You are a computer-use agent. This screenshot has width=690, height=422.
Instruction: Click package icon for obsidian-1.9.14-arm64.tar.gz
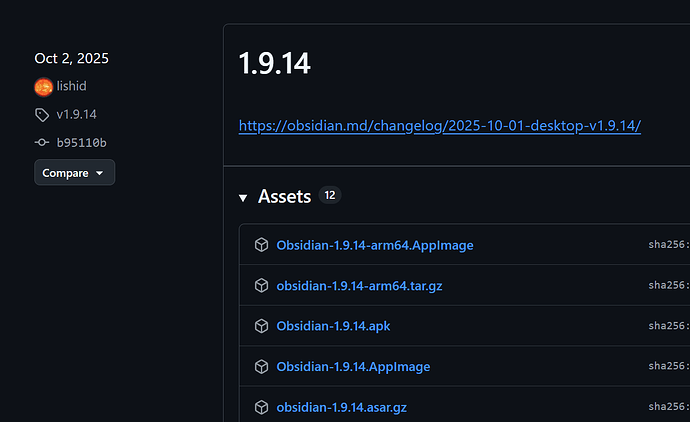pos(261,286)
